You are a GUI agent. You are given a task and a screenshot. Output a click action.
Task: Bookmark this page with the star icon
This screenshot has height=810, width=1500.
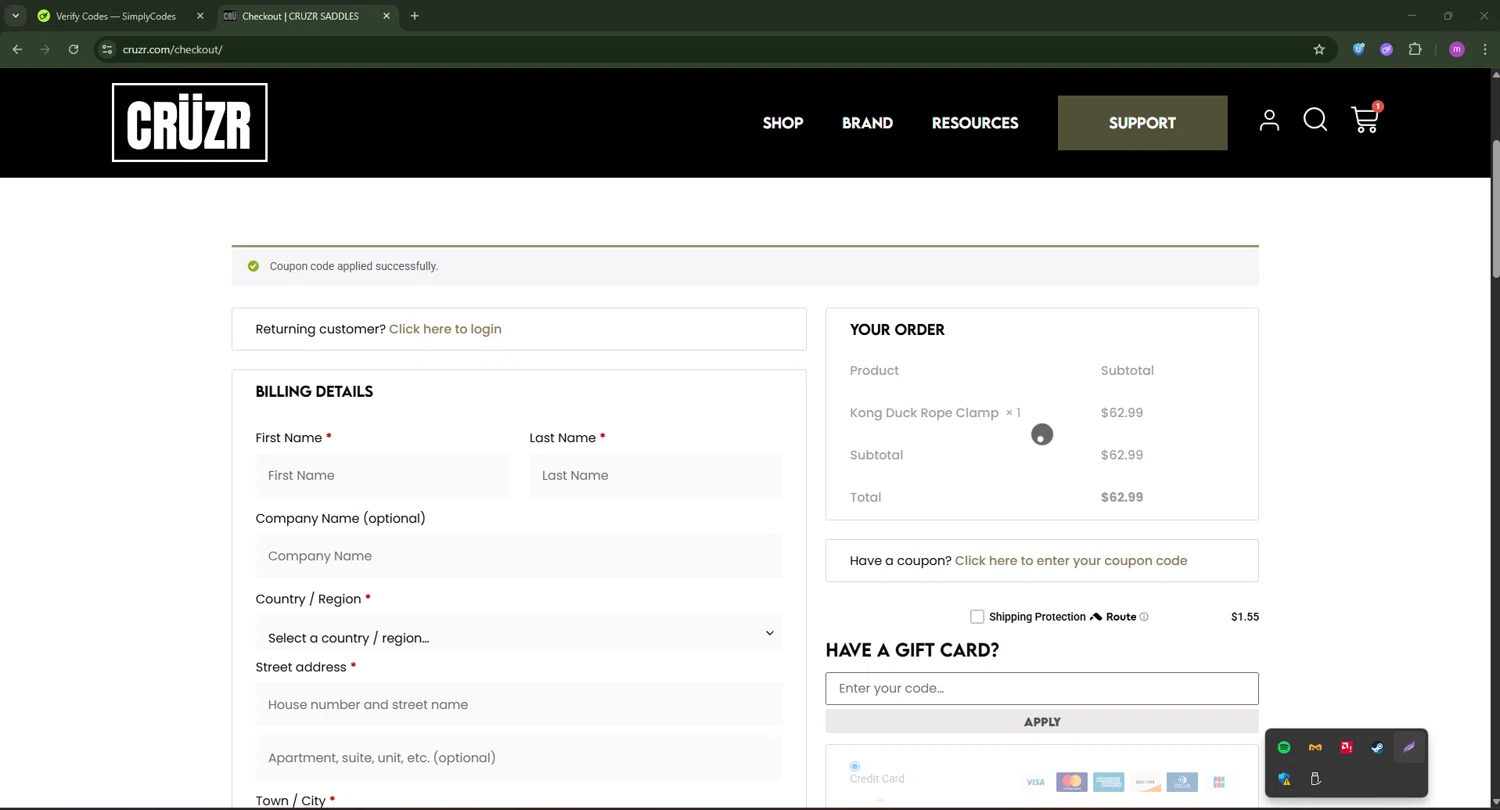pyautogui.click(x=1319, y=49)
